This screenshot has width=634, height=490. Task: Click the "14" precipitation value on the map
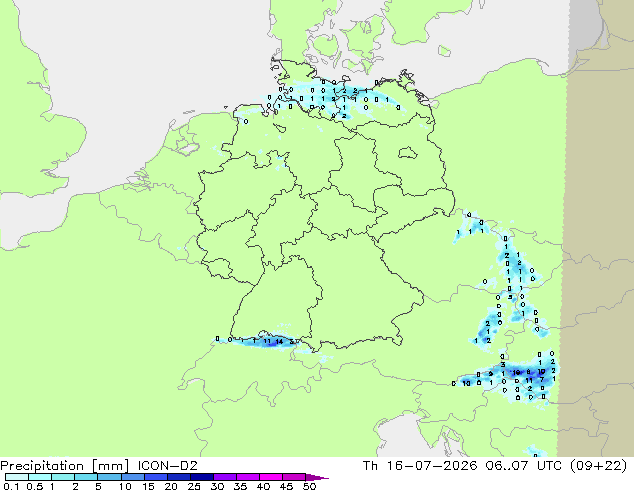click(279, 341)
